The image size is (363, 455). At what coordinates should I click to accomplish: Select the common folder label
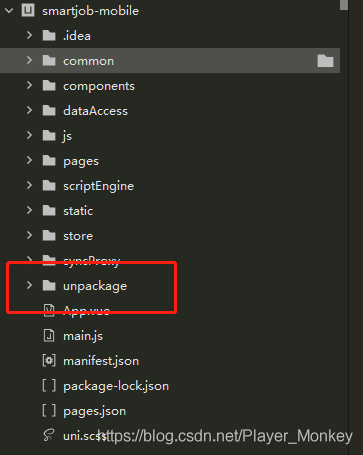[88, 61]
